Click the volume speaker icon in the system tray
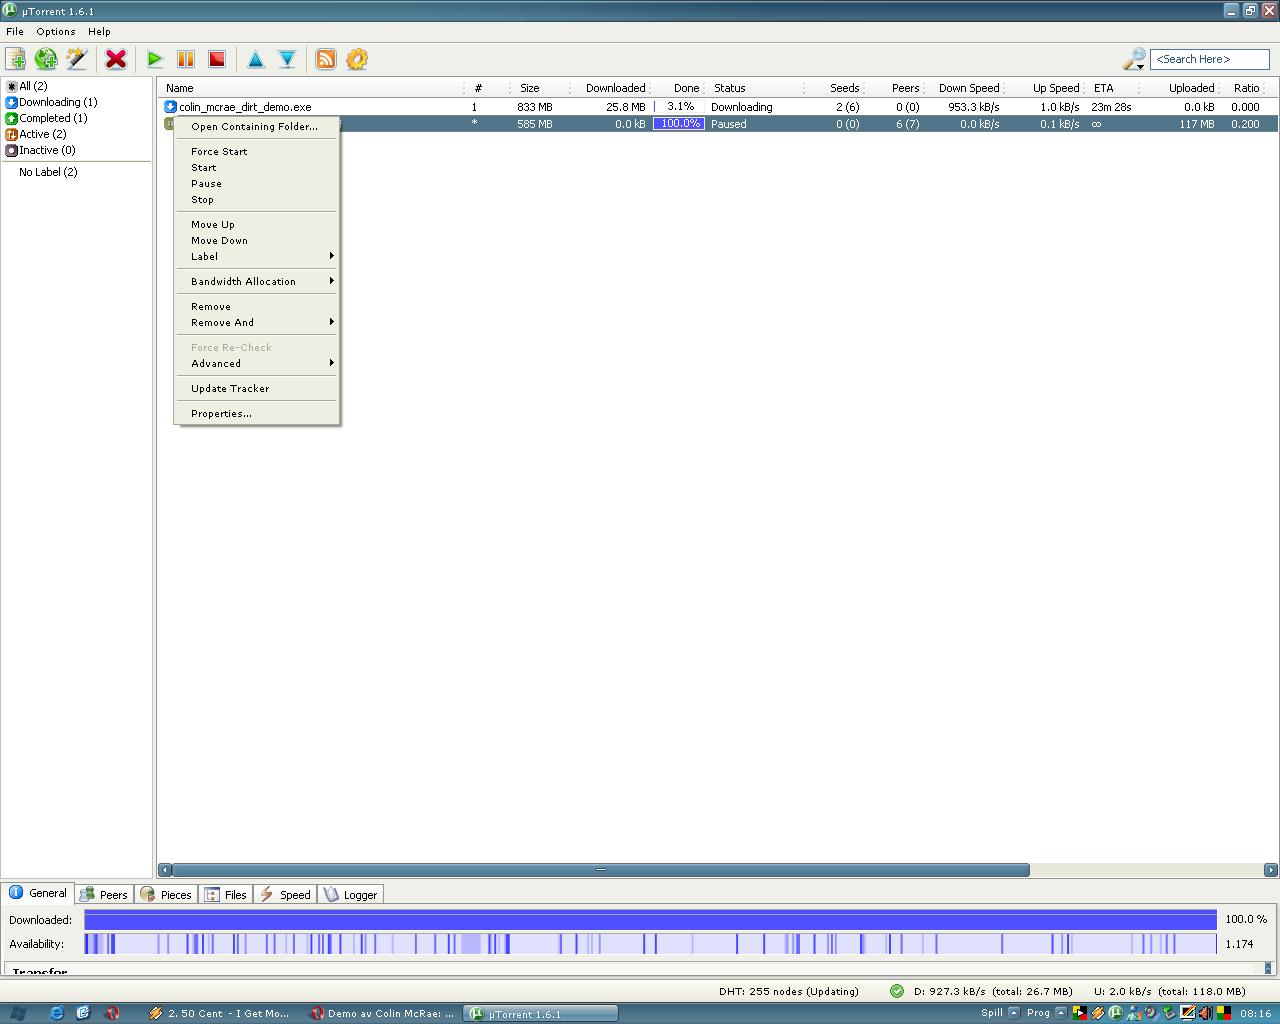 [1205, 1013]
